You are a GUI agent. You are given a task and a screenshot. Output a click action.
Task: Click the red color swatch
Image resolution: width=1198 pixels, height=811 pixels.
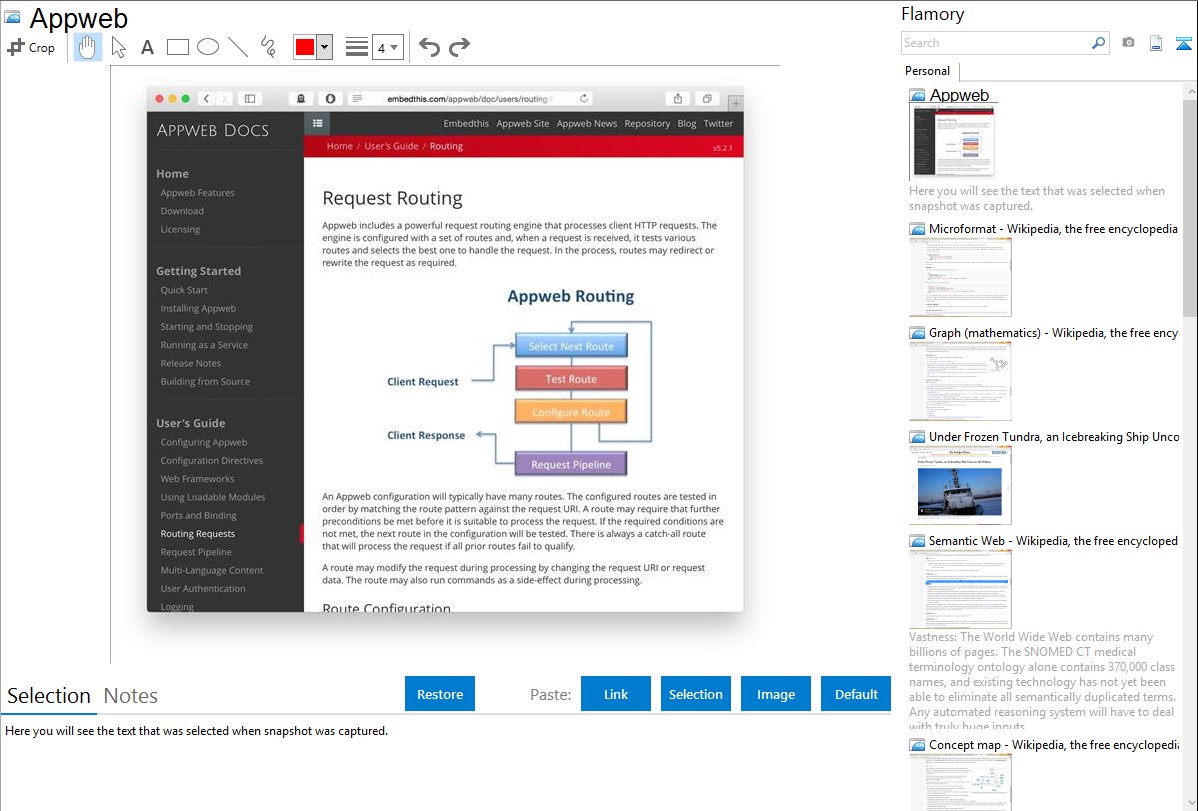coord(305,47)
